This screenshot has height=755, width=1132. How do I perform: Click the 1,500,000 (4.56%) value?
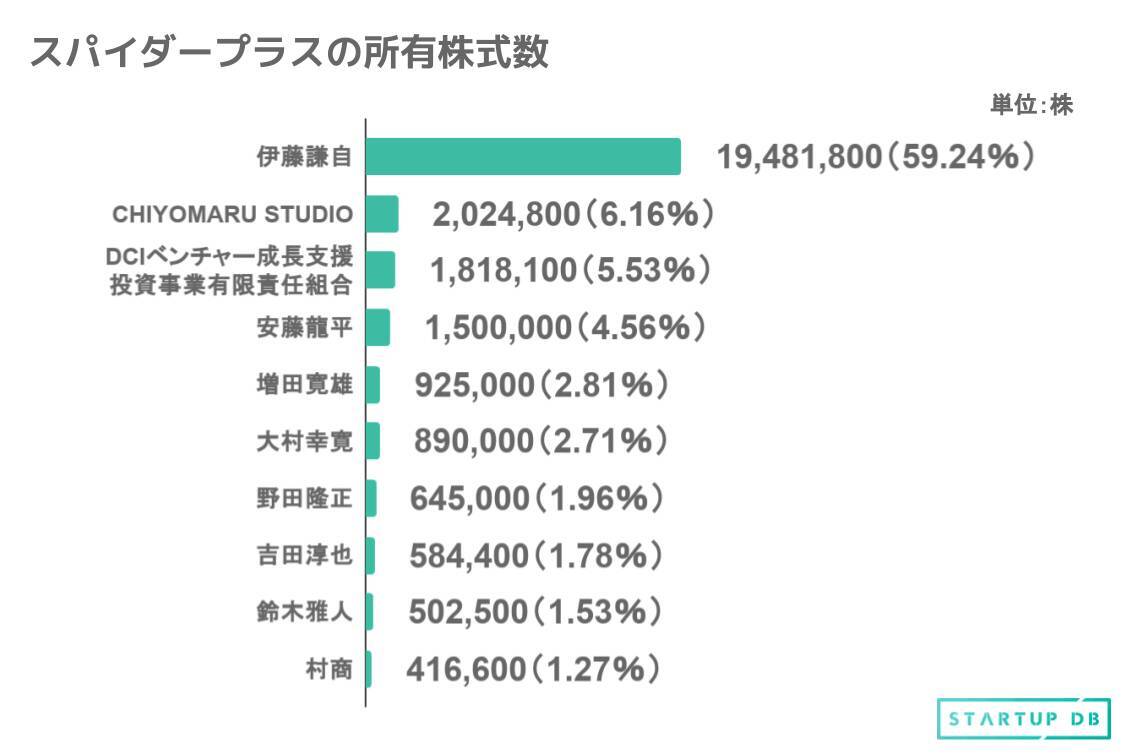click(x=566, y=327)
